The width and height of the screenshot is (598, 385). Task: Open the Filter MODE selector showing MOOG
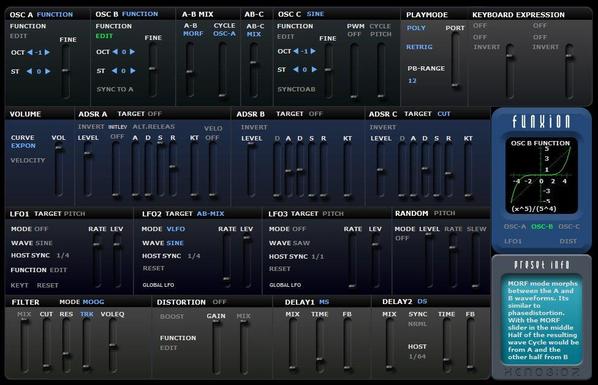93,302
